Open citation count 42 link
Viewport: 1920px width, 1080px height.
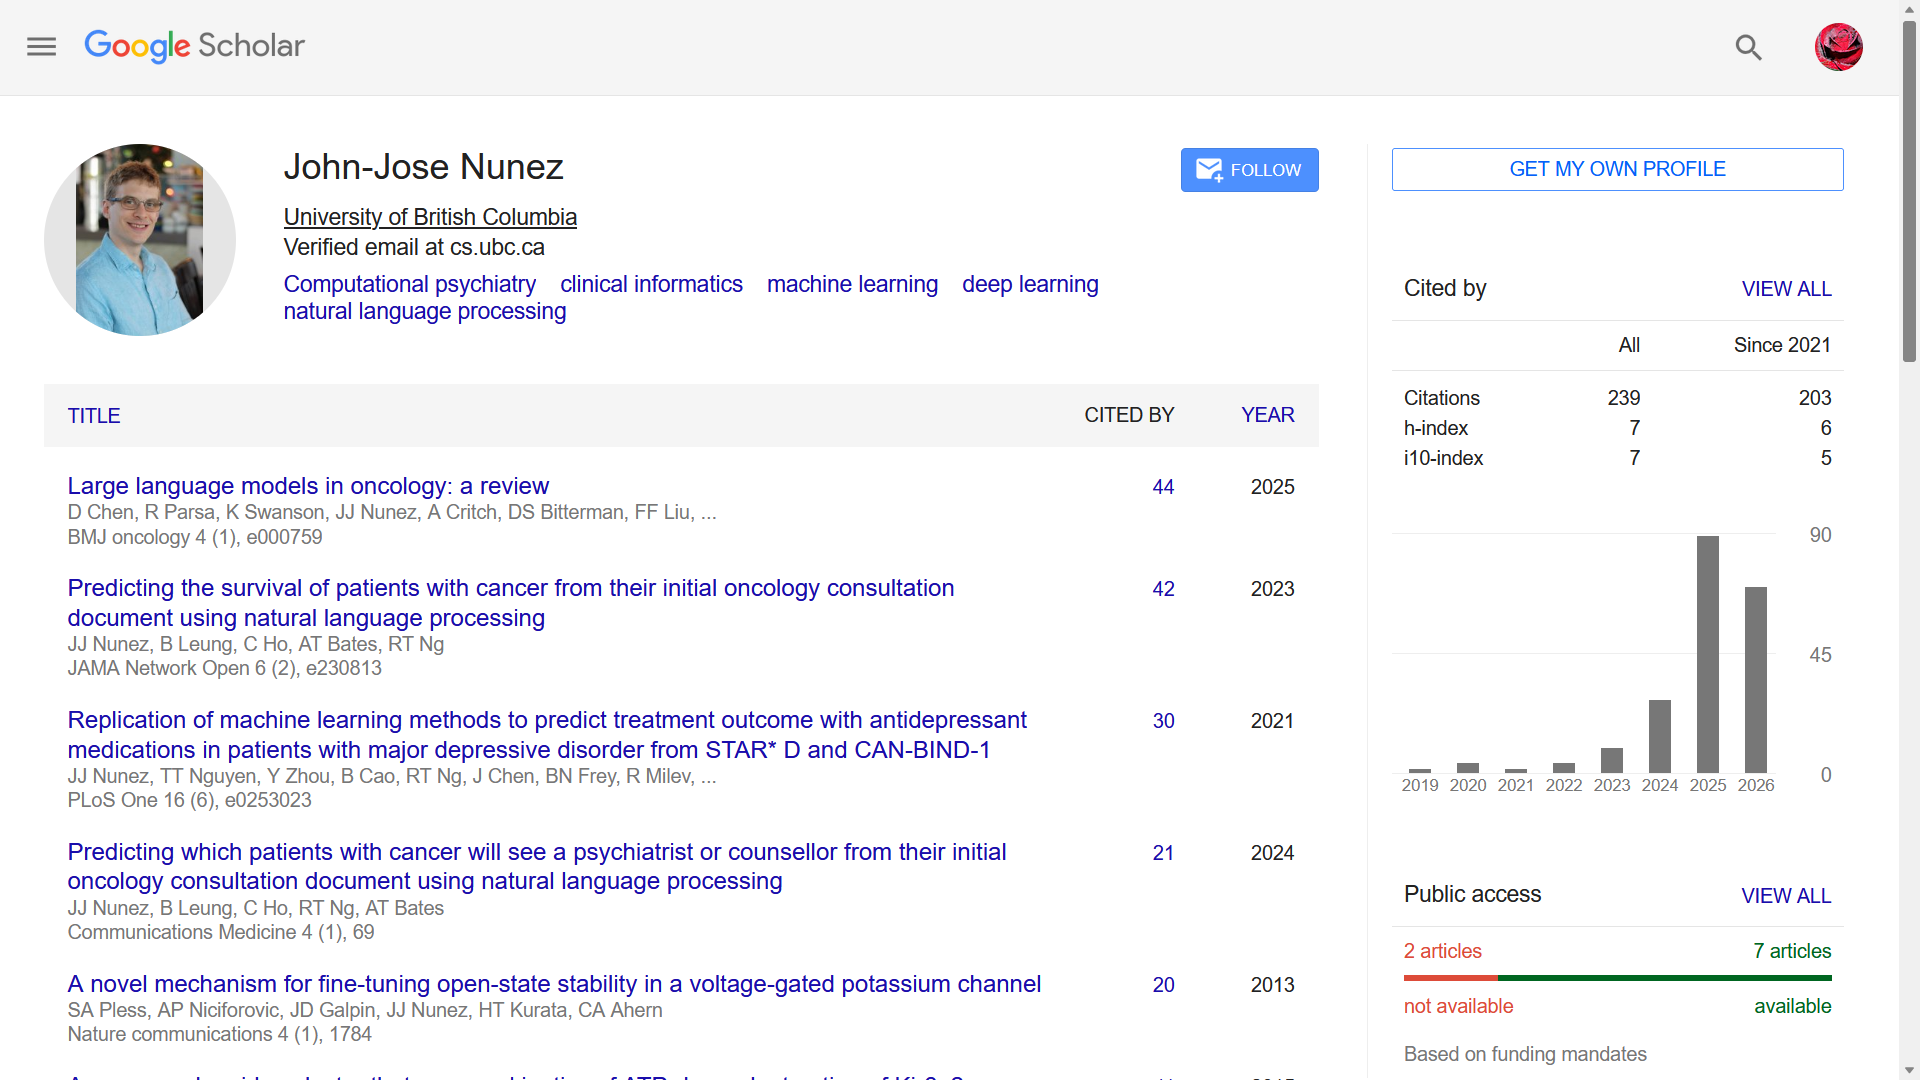pyautogui.click(x=1163, y=589)
